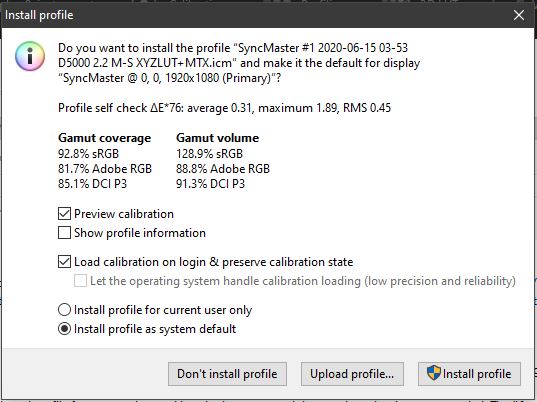The image size is (537, 402).
Task: Uncheck the Preview calibration checkbox
Action: (64, 214)
